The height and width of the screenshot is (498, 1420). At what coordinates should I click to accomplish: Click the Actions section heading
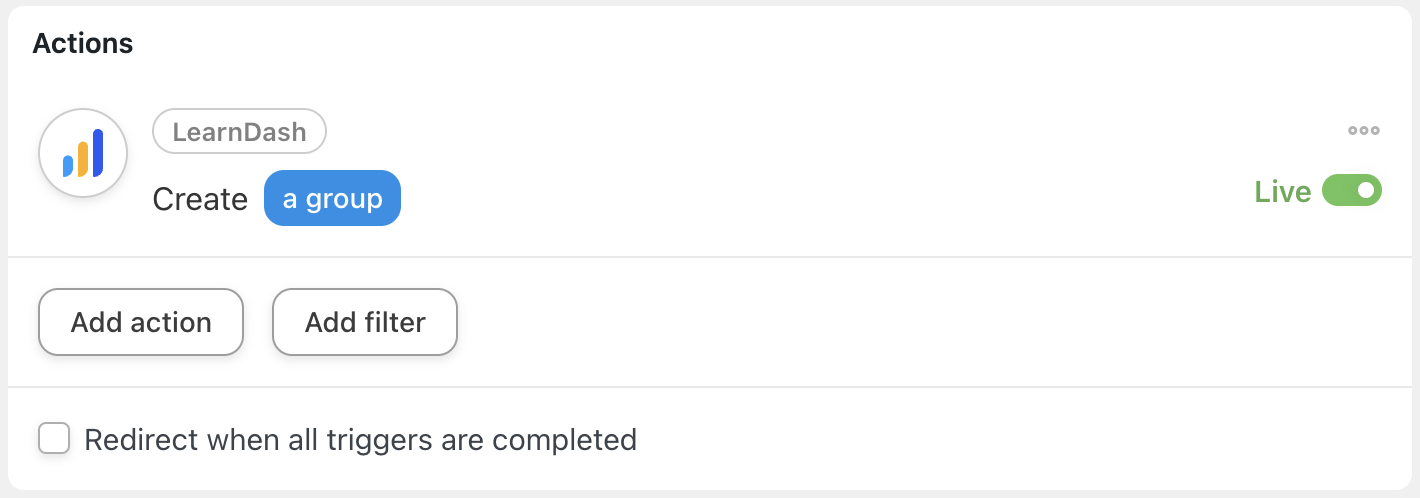[83, 43]
